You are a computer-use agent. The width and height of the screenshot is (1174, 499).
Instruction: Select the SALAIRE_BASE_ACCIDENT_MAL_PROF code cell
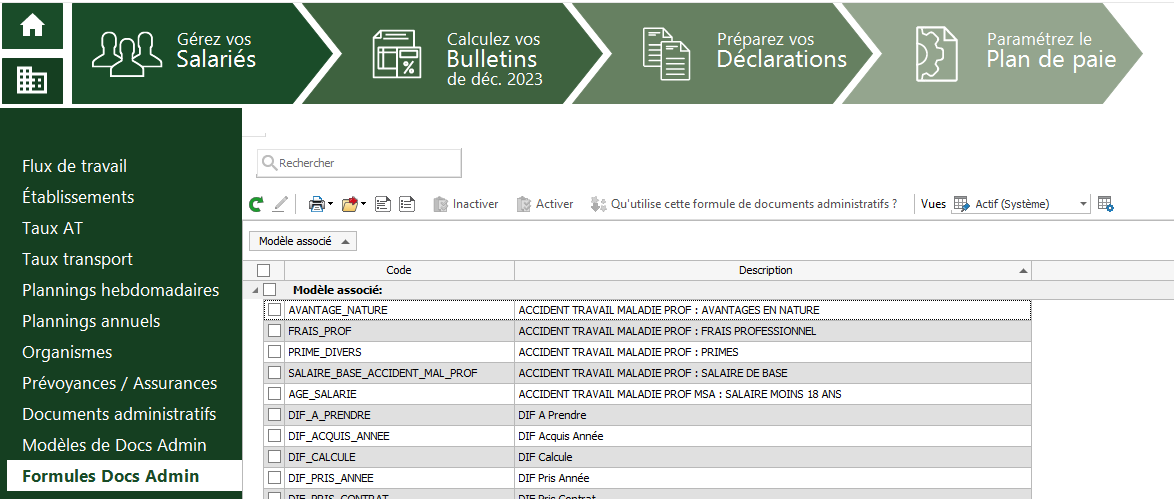[x=399, y=373]
